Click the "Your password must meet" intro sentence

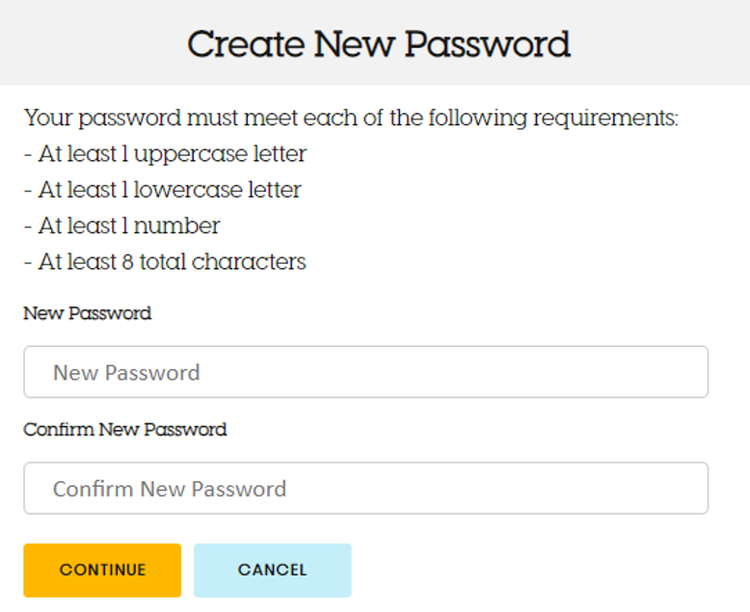[x=351, y=118]
